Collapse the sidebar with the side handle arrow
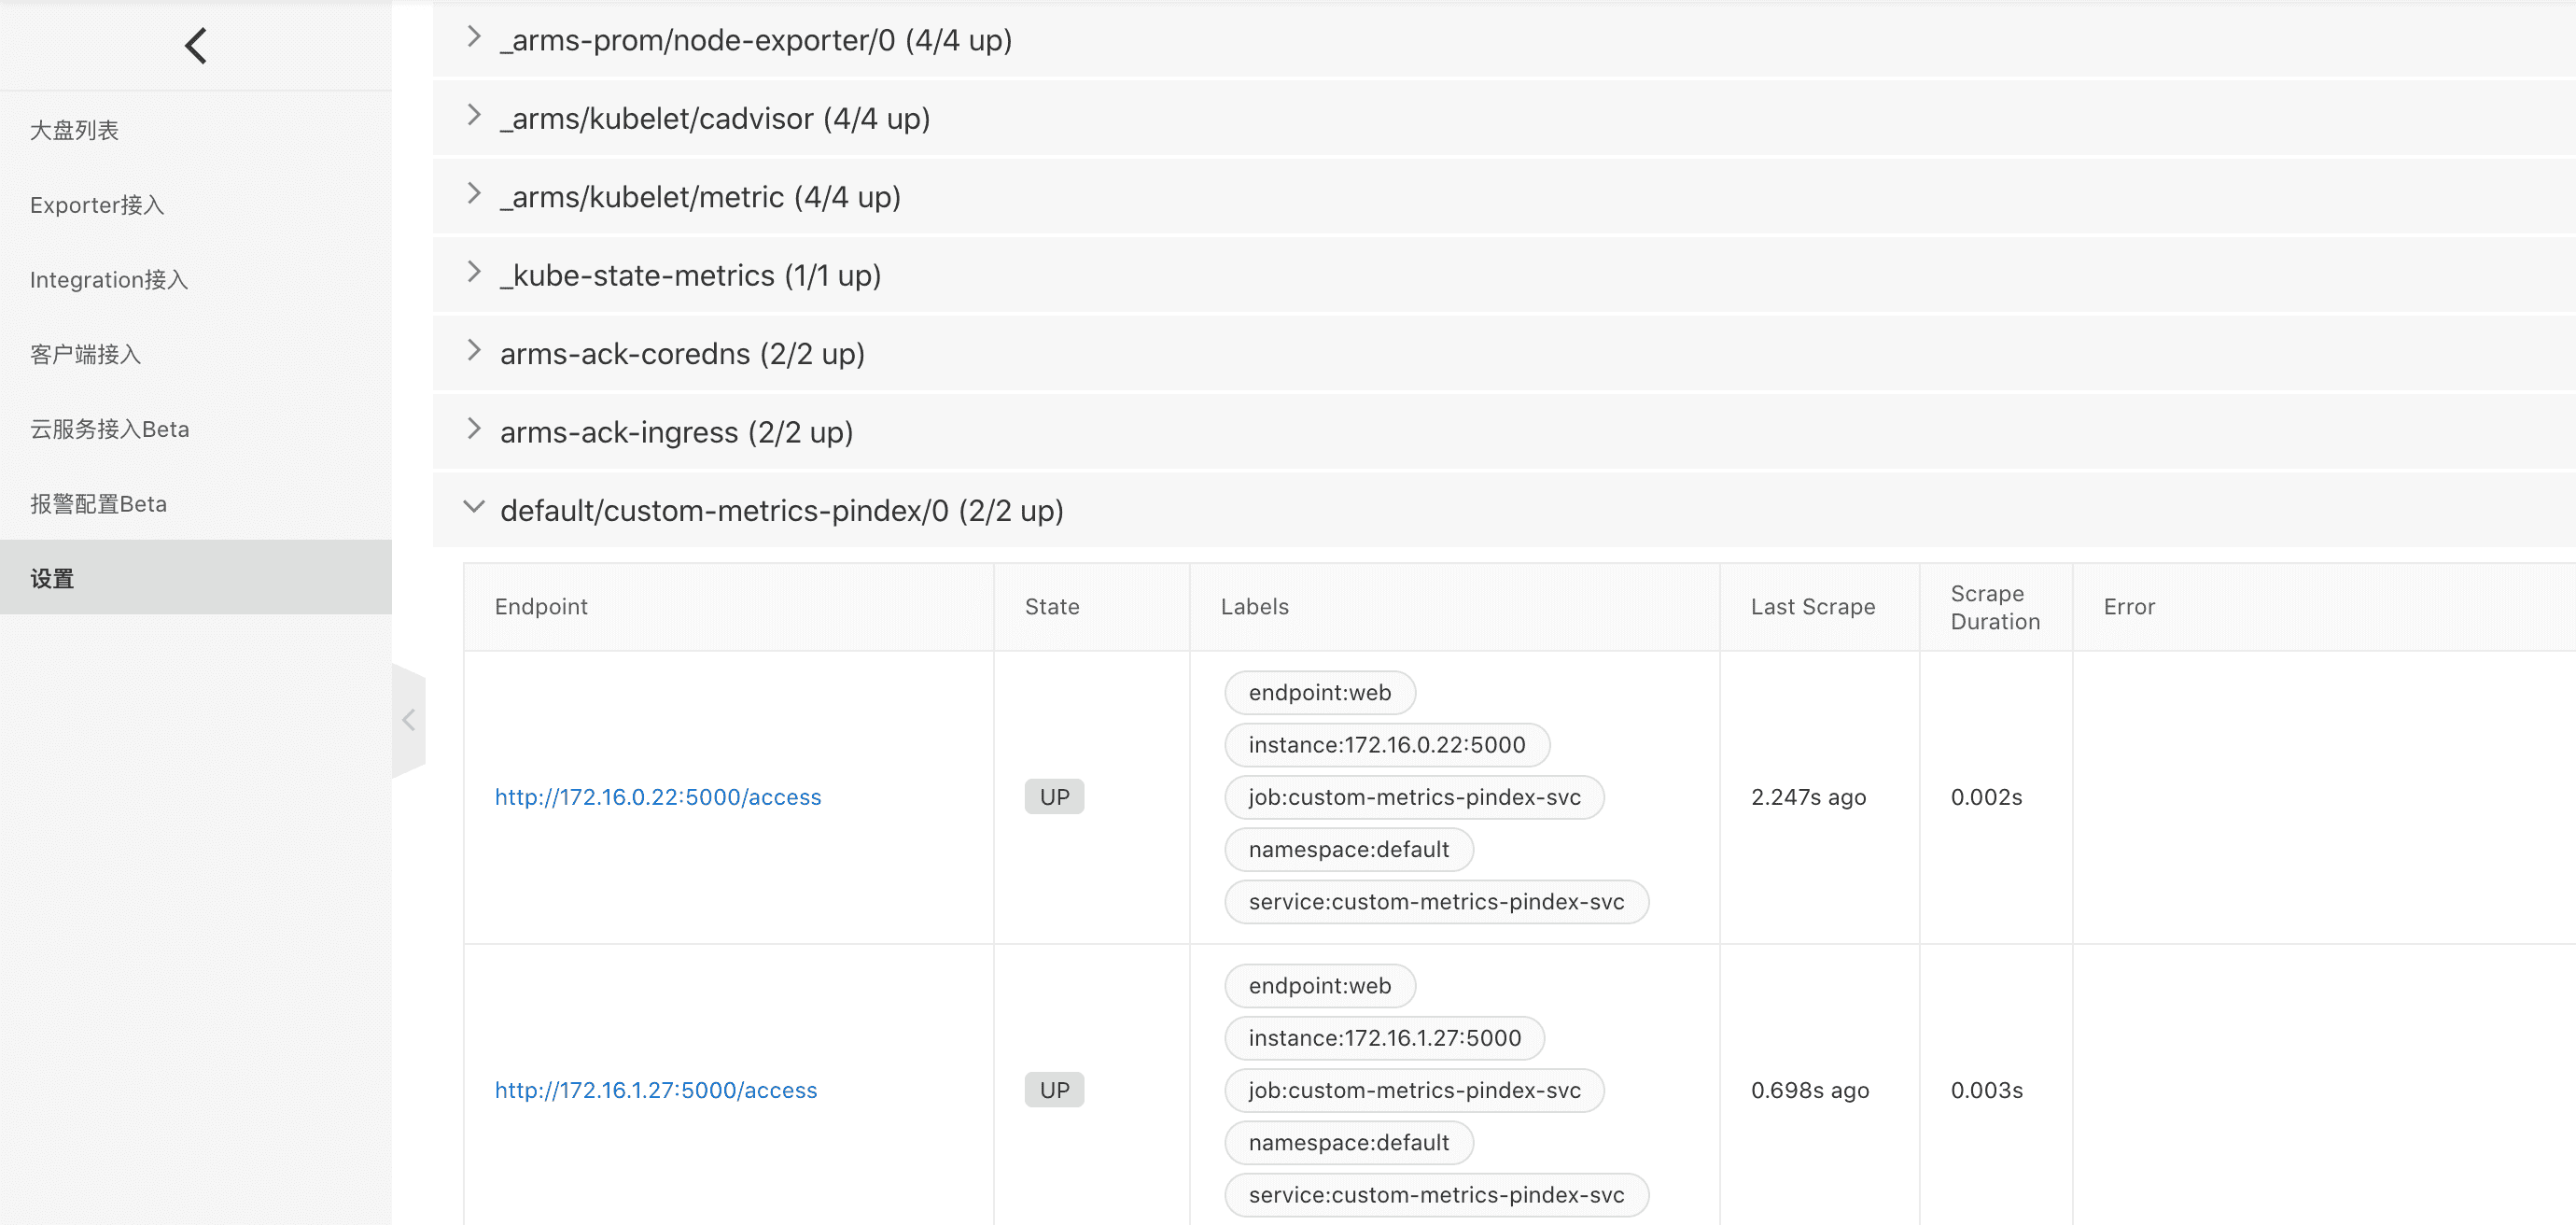 click(x=408, y=720)
